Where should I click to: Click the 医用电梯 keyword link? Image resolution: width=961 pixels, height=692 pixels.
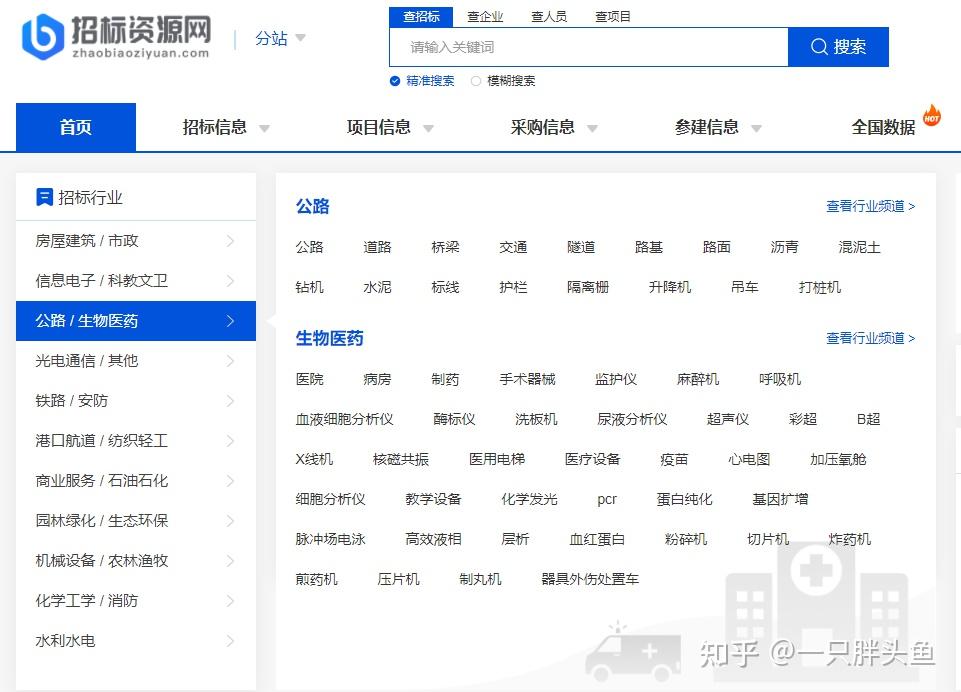point(496,459)
